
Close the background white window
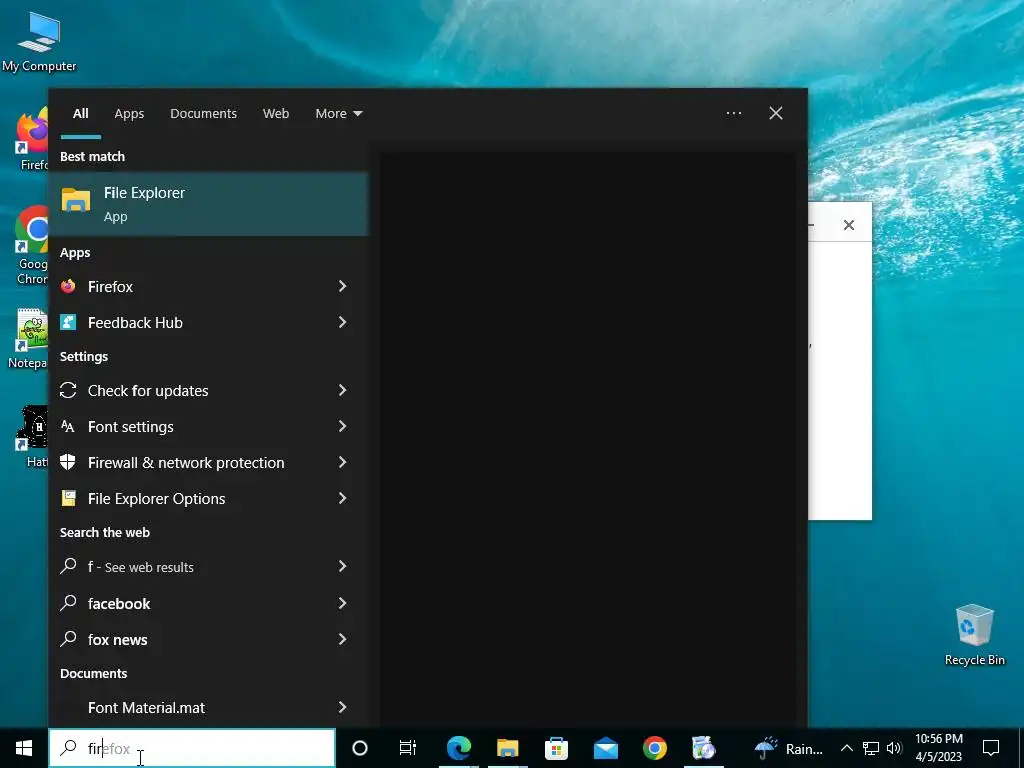pyautogui.click(x=848, y=225)
